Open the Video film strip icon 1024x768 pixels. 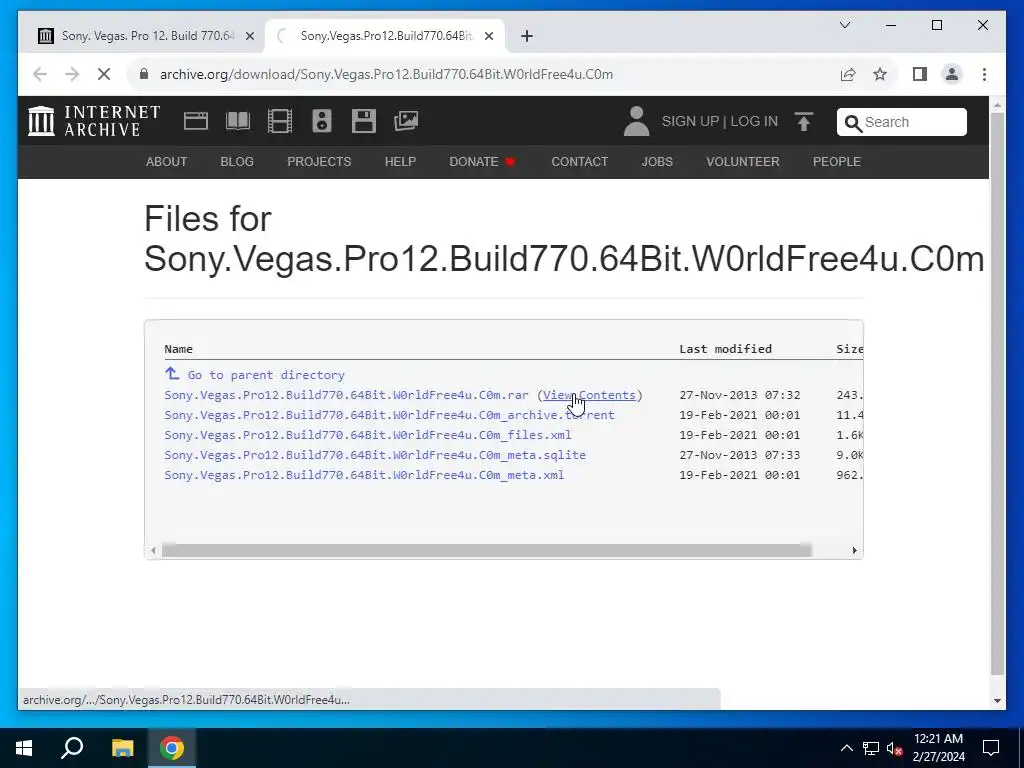[280, 121]
